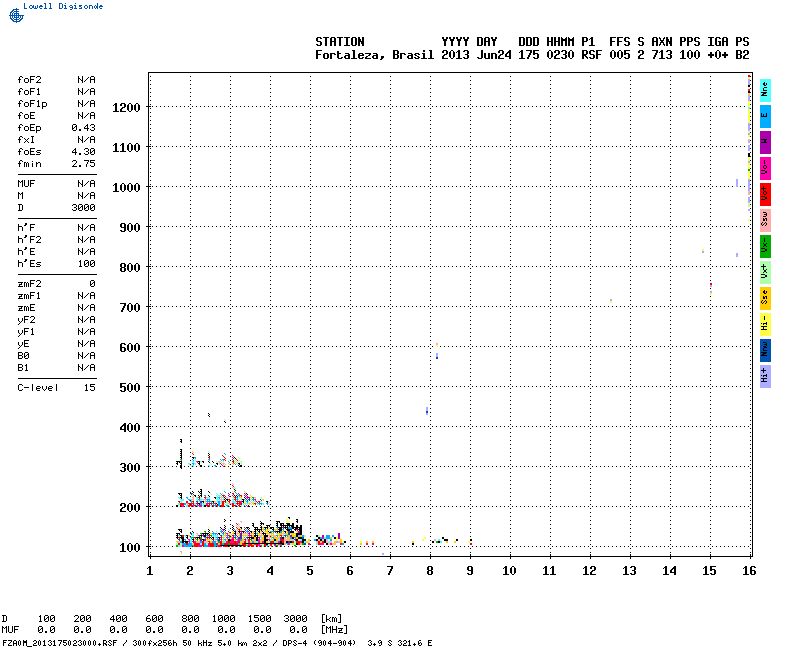Screen dimensions: 800x650
Task: Click the Sse orange legend swatch
Action: pyautogui.click(x=765, y=298)
